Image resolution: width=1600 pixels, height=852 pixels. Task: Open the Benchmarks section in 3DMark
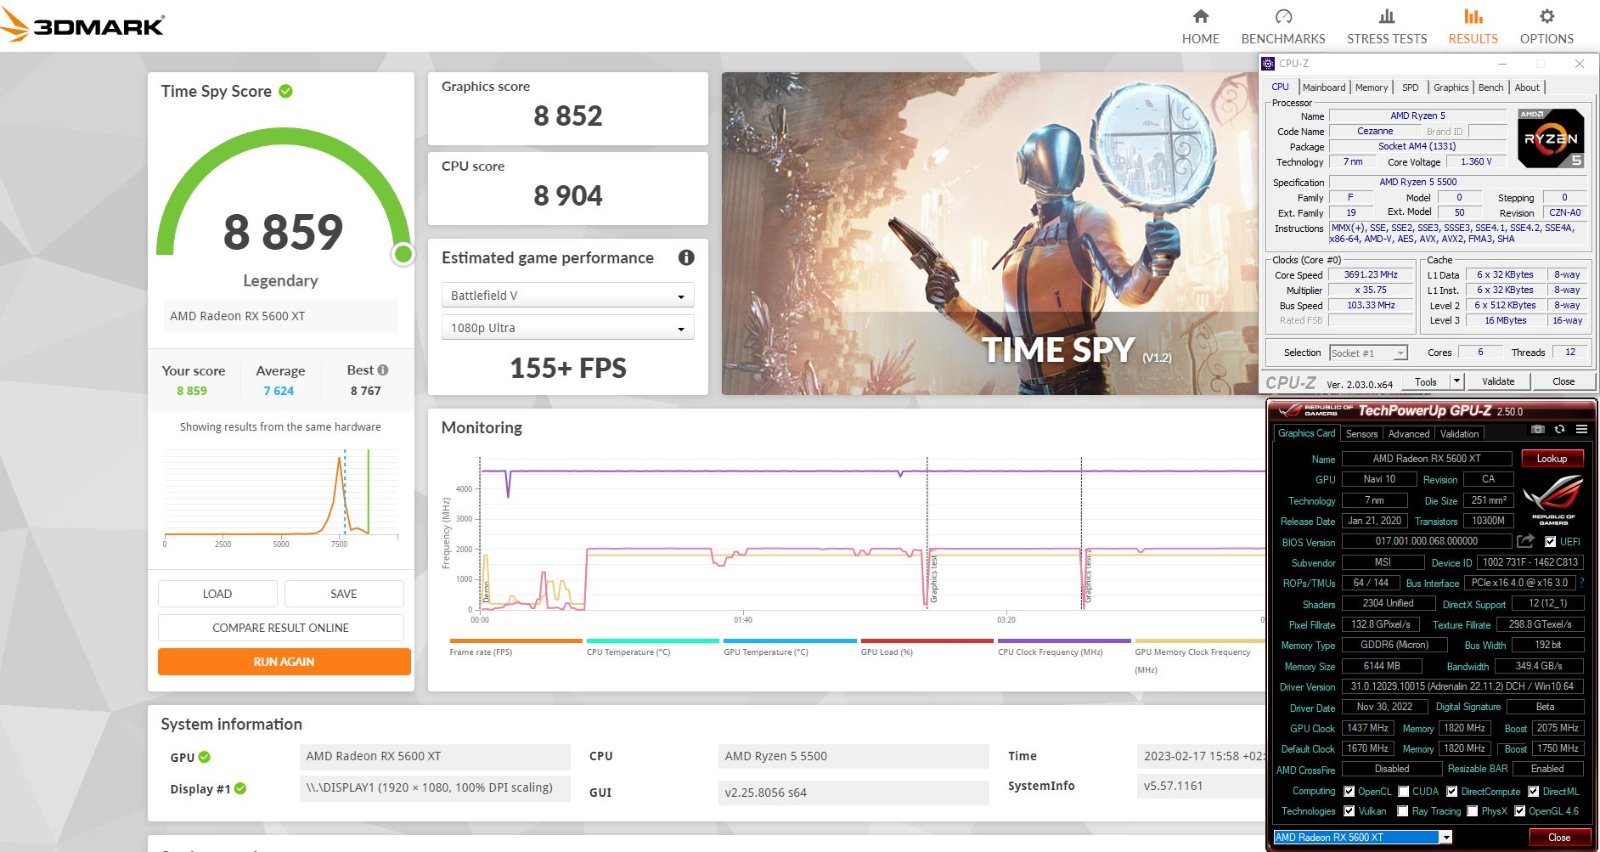click(x=1283, y=27)
